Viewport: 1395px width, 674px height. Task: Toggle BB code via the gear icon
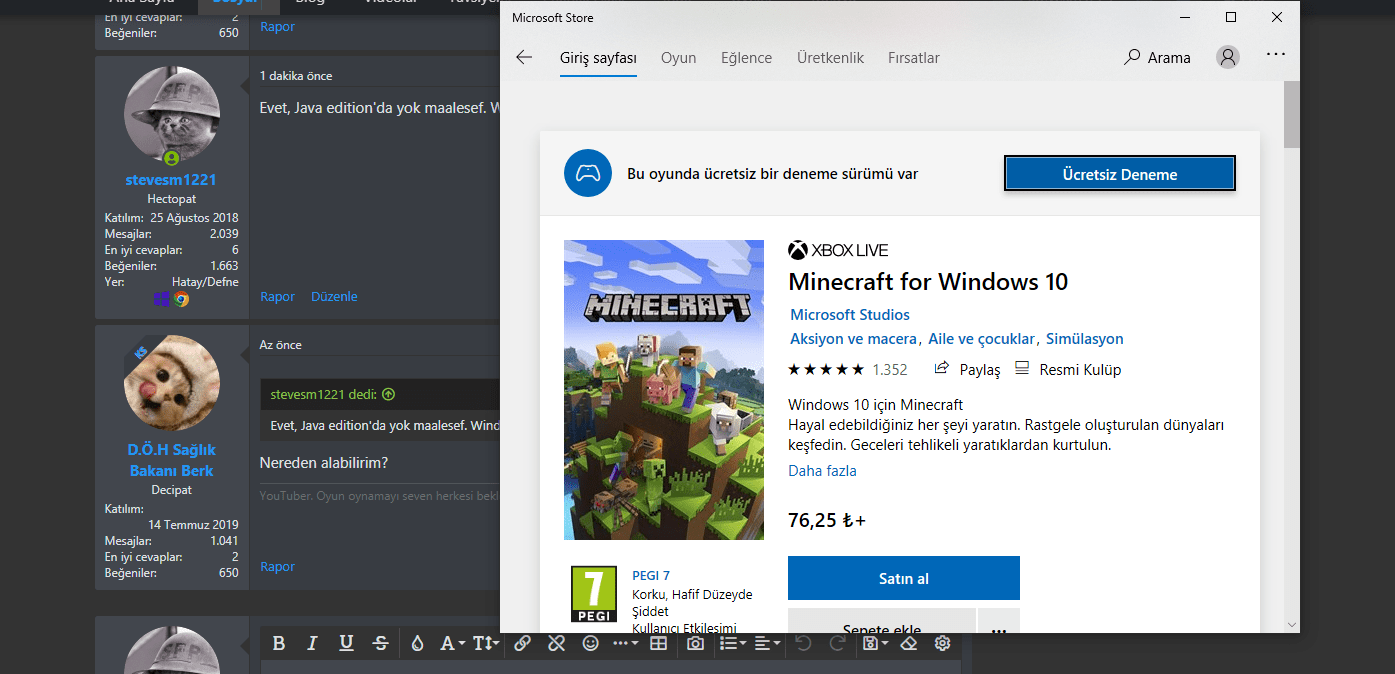tap(942, 643)
